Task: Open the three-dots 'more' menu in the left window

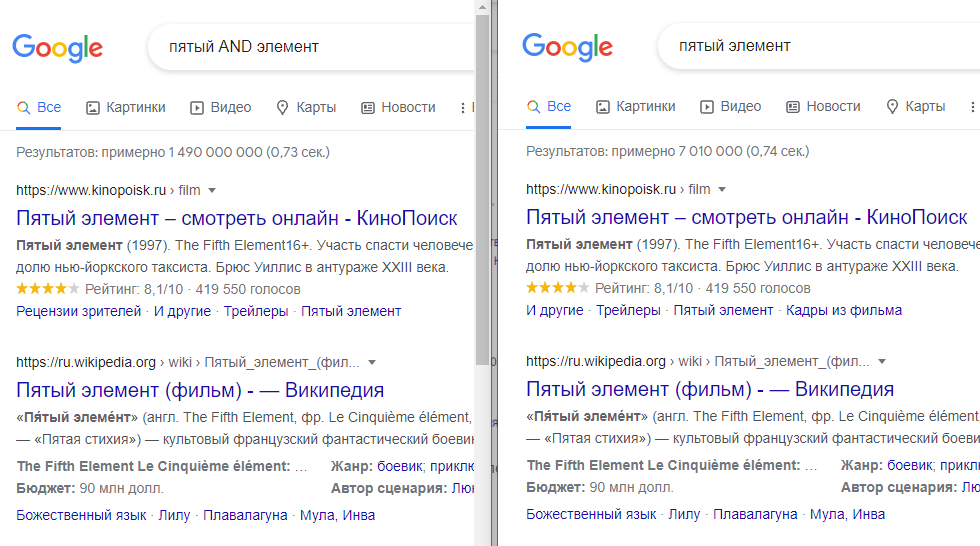Action: 463,108
